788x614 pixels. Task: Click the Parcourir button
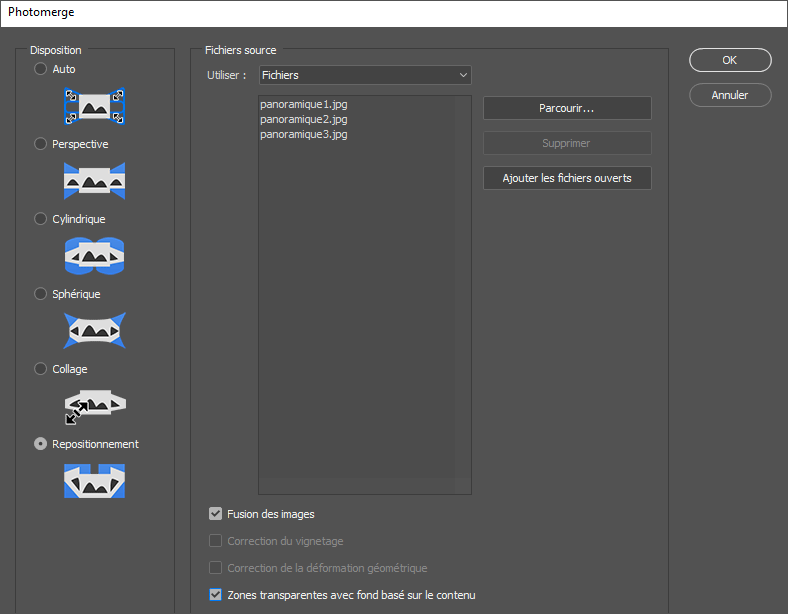point(567,108)
